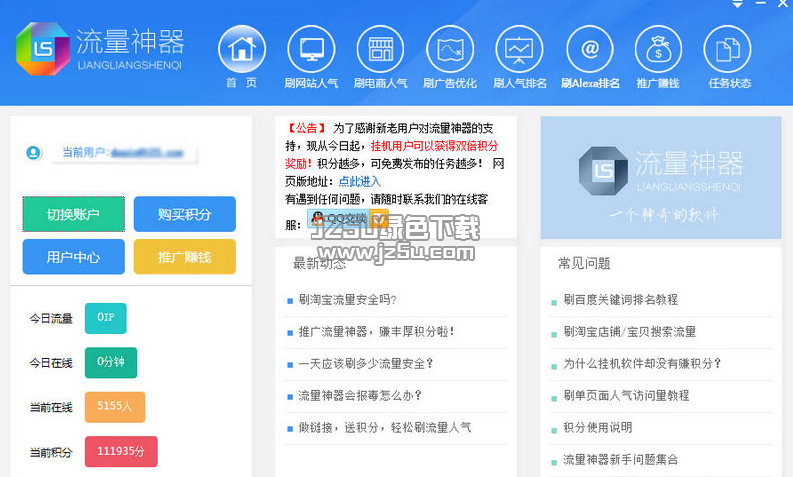793x477 pixels.
Task: Open FAQ 为什么挂机软件却没有赚积分?
Action: tap(642, 363)
